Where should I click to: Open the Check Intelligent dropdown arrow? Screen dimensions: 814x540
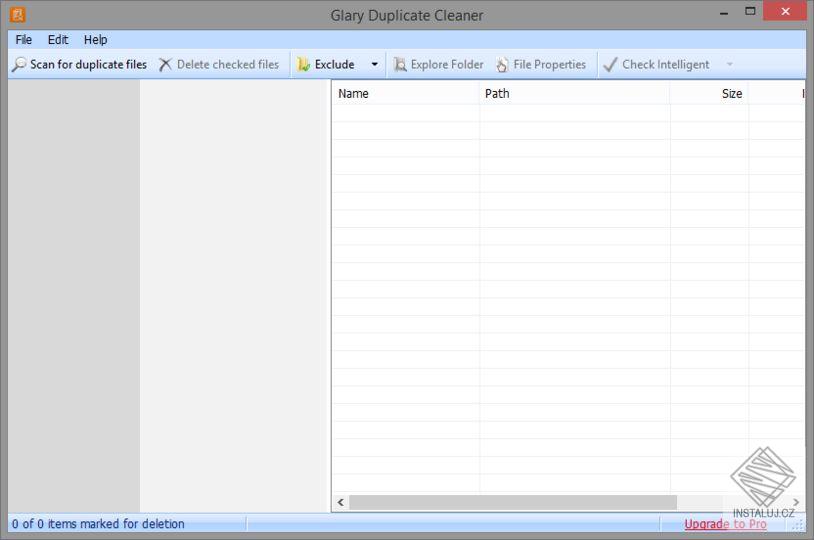[x=729, y=64]
